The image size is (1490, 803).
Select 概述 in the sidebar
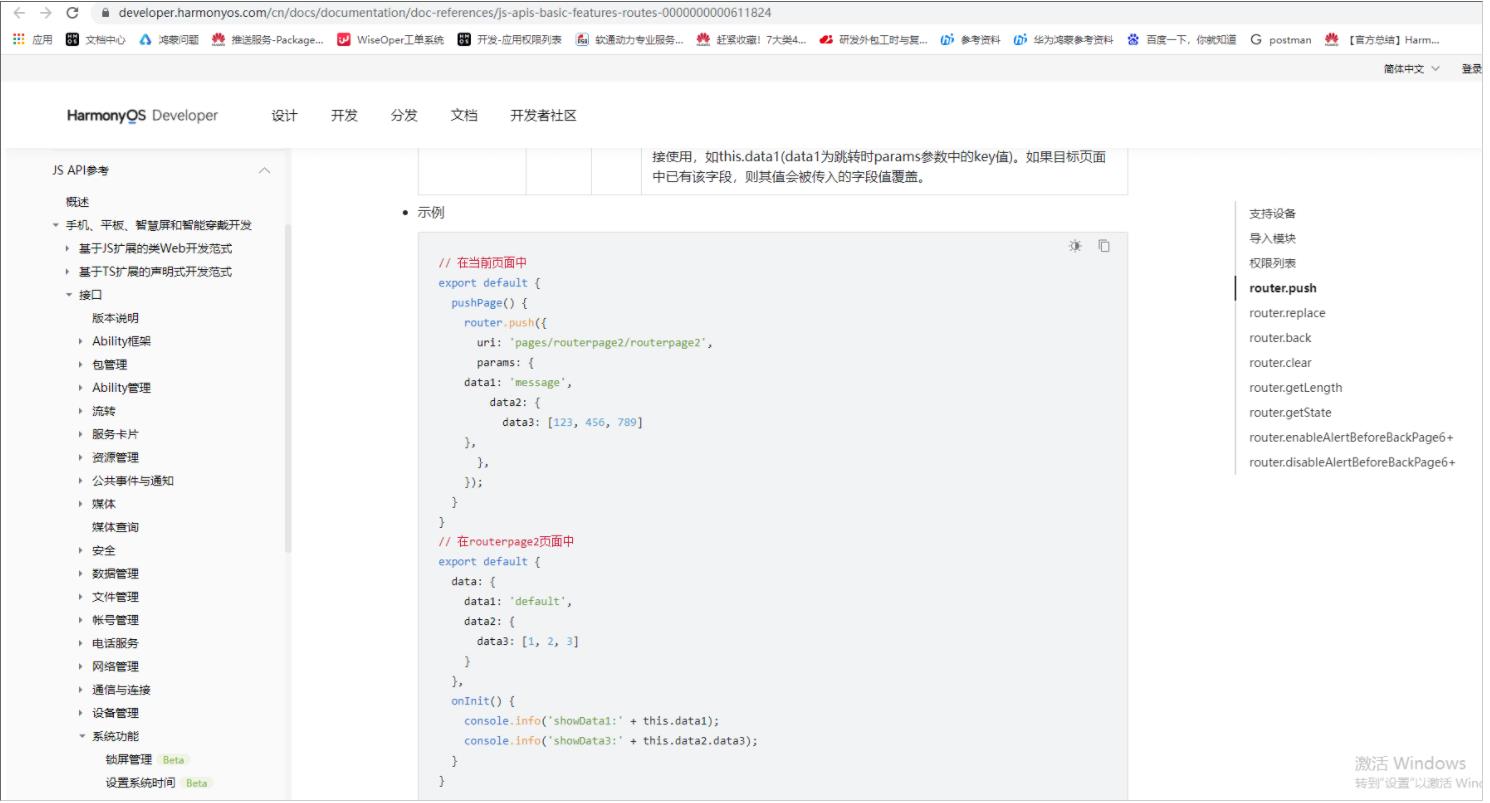click(x=77, y=202)
